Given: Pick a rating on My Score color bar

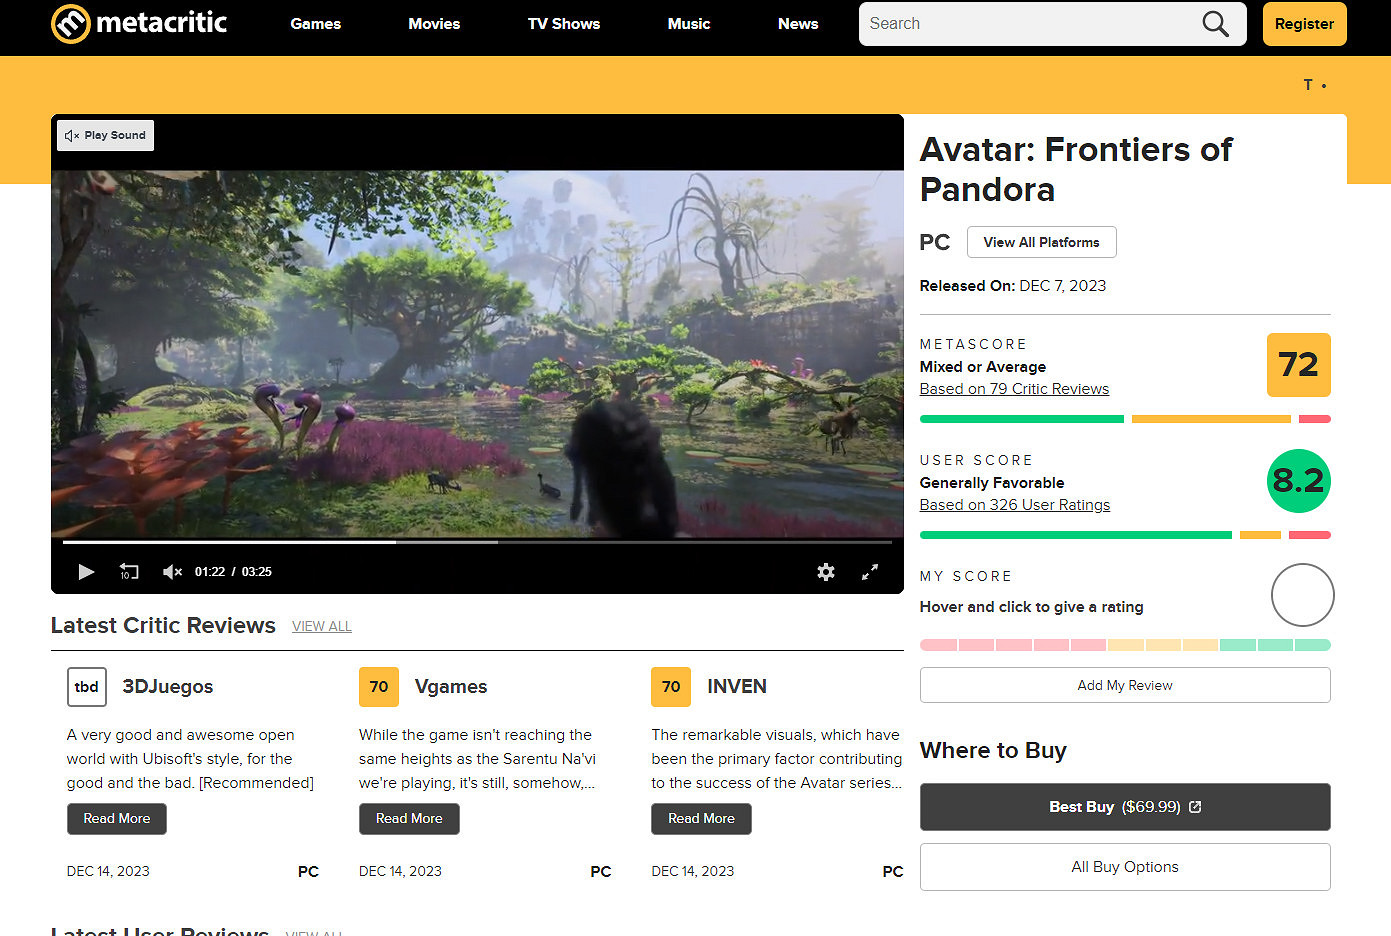Looking at the screenshot, I should pyautogui.click(x=1125, y=645).
